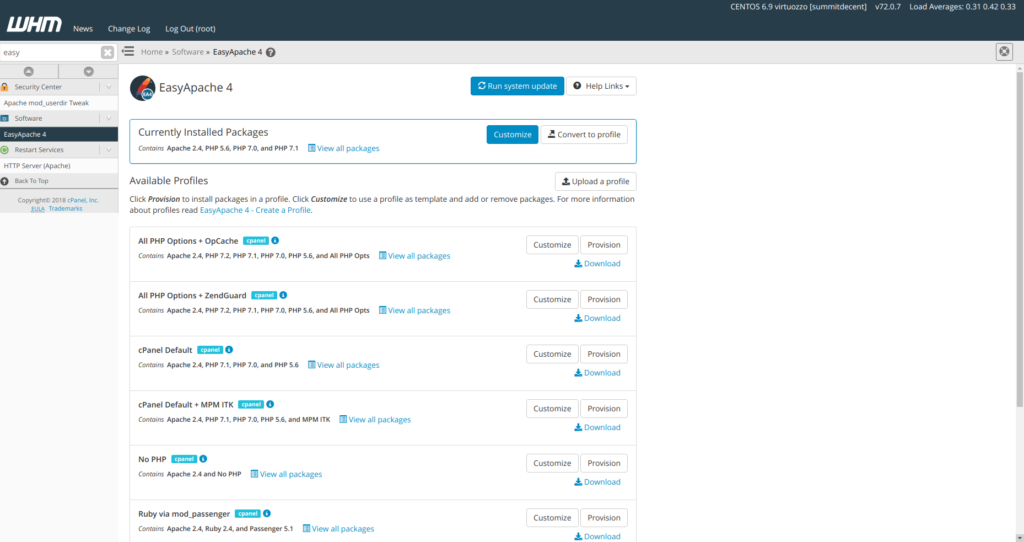Open the Help Links dropdown
The height and width of the screenshot is (542, 1024).
601,86
